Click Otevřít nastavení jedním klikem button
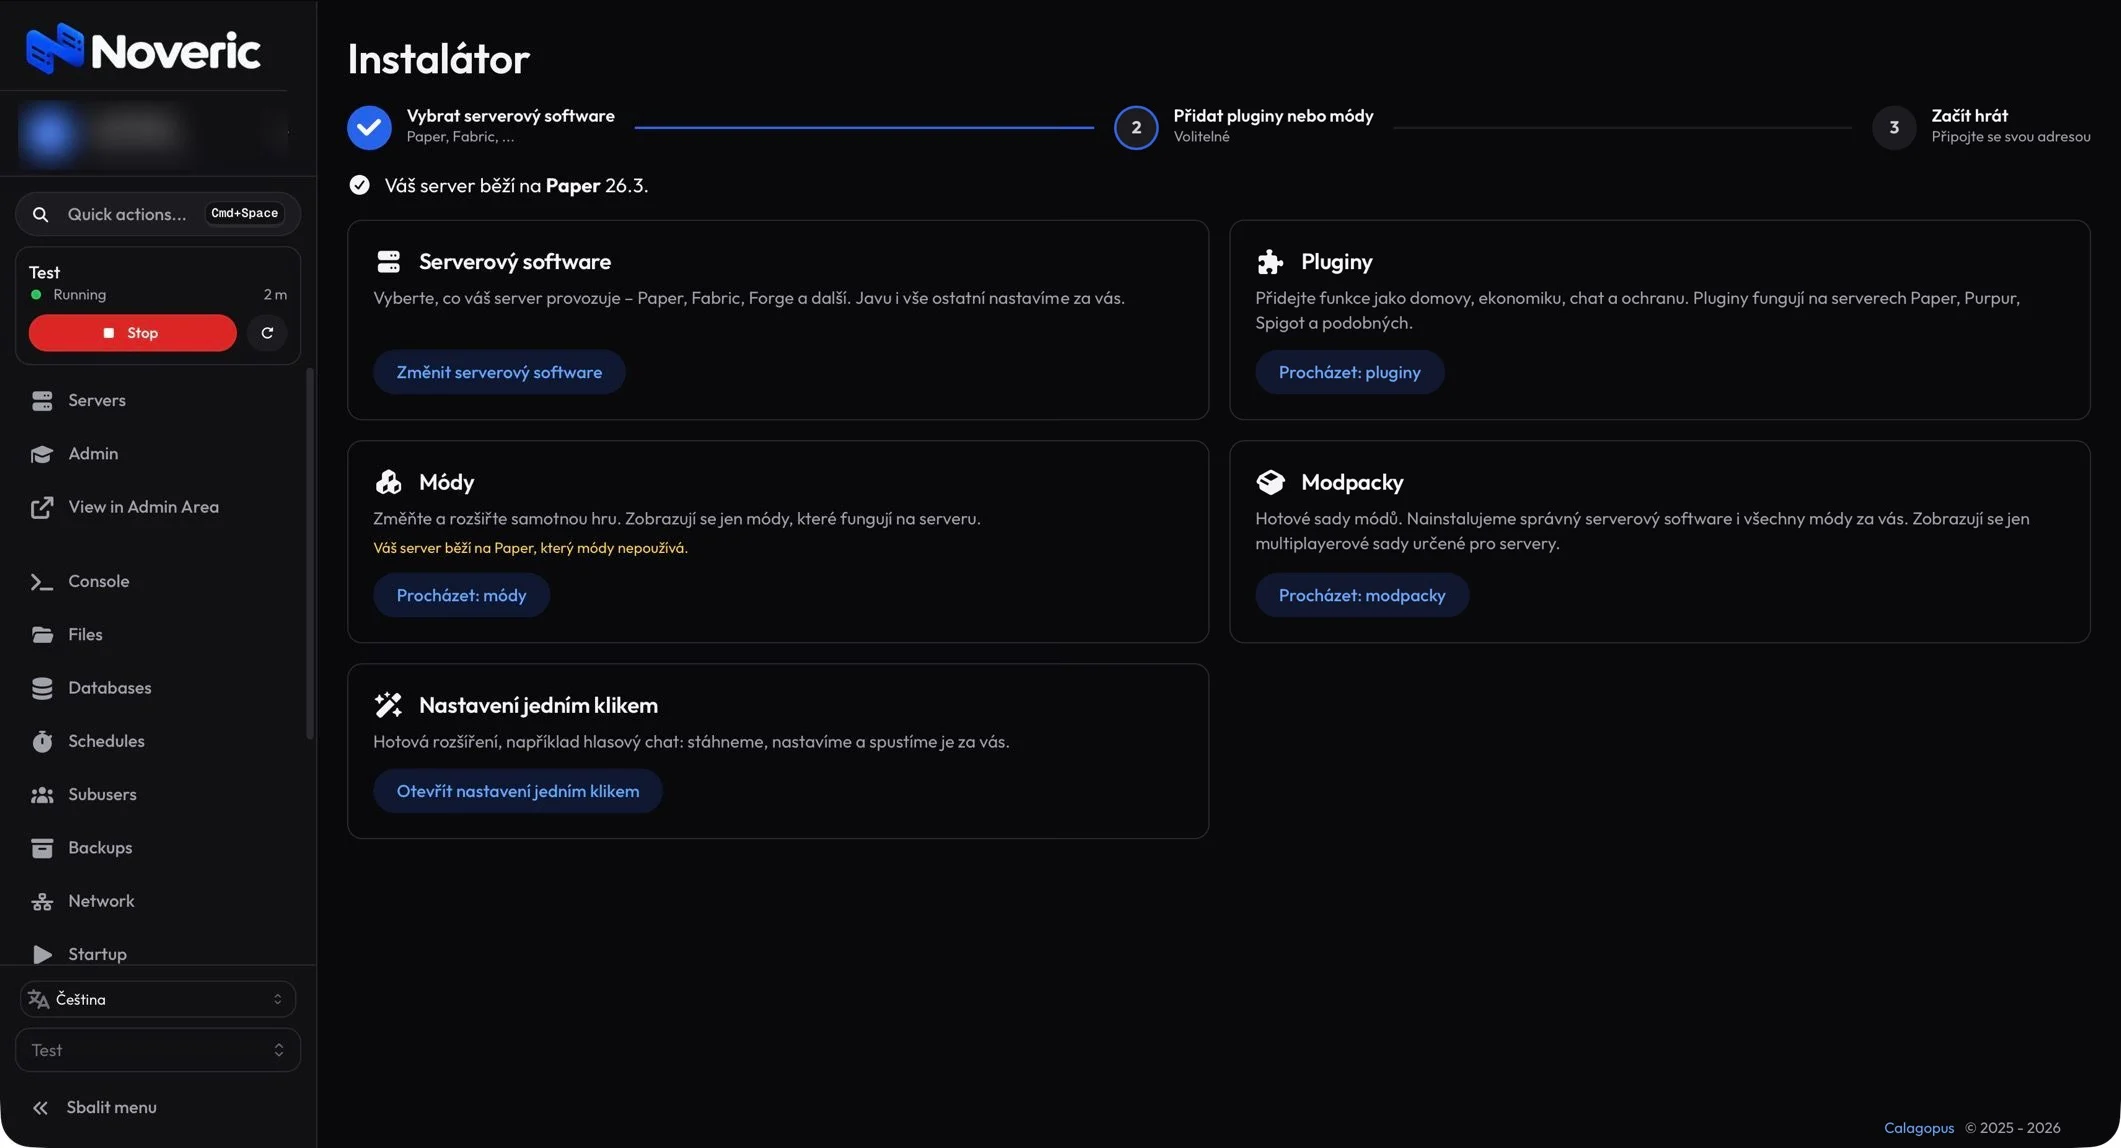The width and height of the screenshot is (2121, 1148). click(517, 791)
